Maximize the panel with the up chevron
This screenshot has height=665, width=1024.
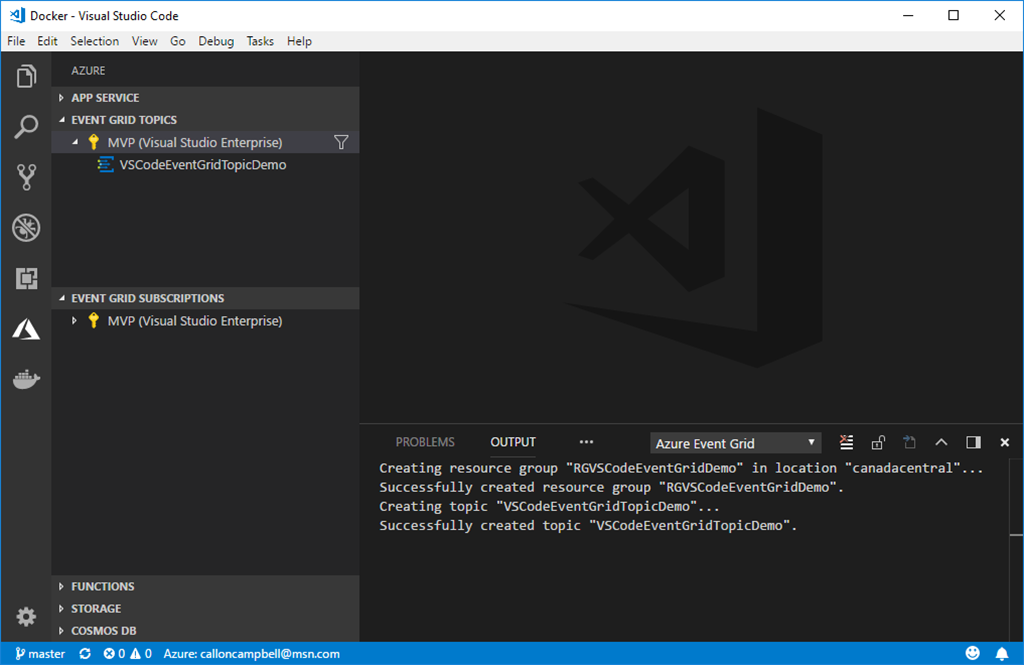coord(941,442)
